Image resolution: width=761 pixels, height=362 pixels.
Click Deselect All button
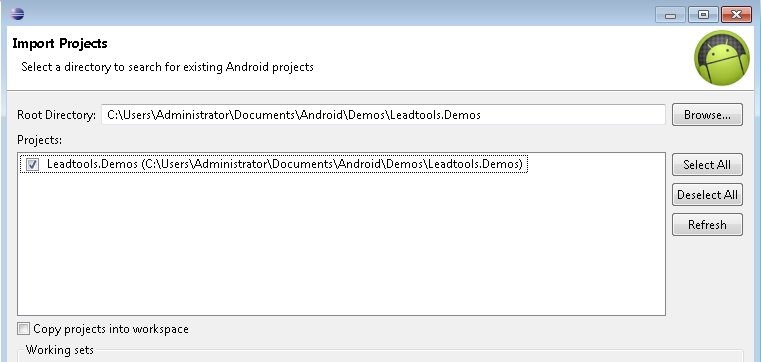pyautogui.click(x=707, y=195)
